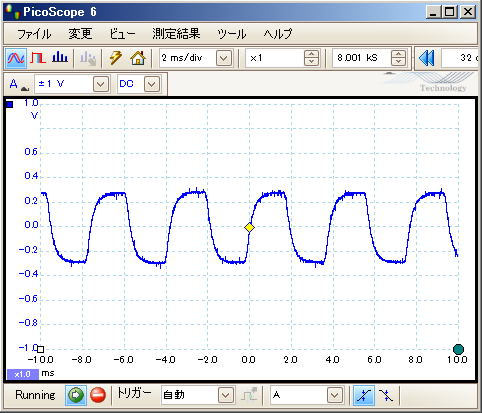Open the DC coupling dropdown
Screen dimensions: 482x413
click(x=152, y=84)
